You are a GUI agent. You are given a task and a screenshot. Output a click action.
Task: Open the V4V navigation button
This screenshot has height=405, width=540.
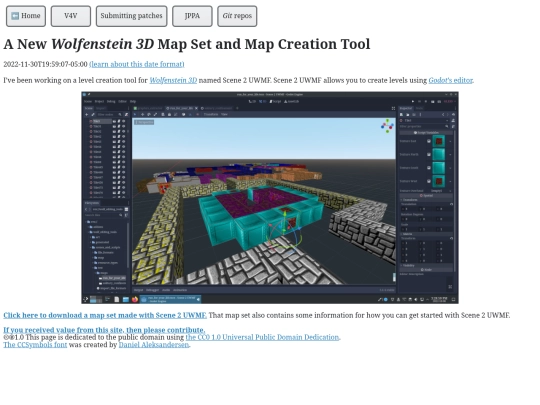[71, 16]
